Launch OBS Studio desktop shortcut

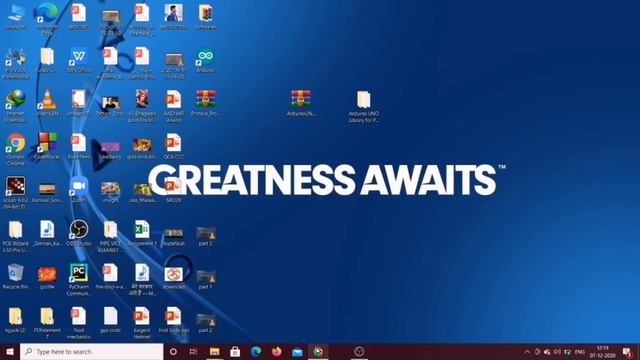[79, 233]
